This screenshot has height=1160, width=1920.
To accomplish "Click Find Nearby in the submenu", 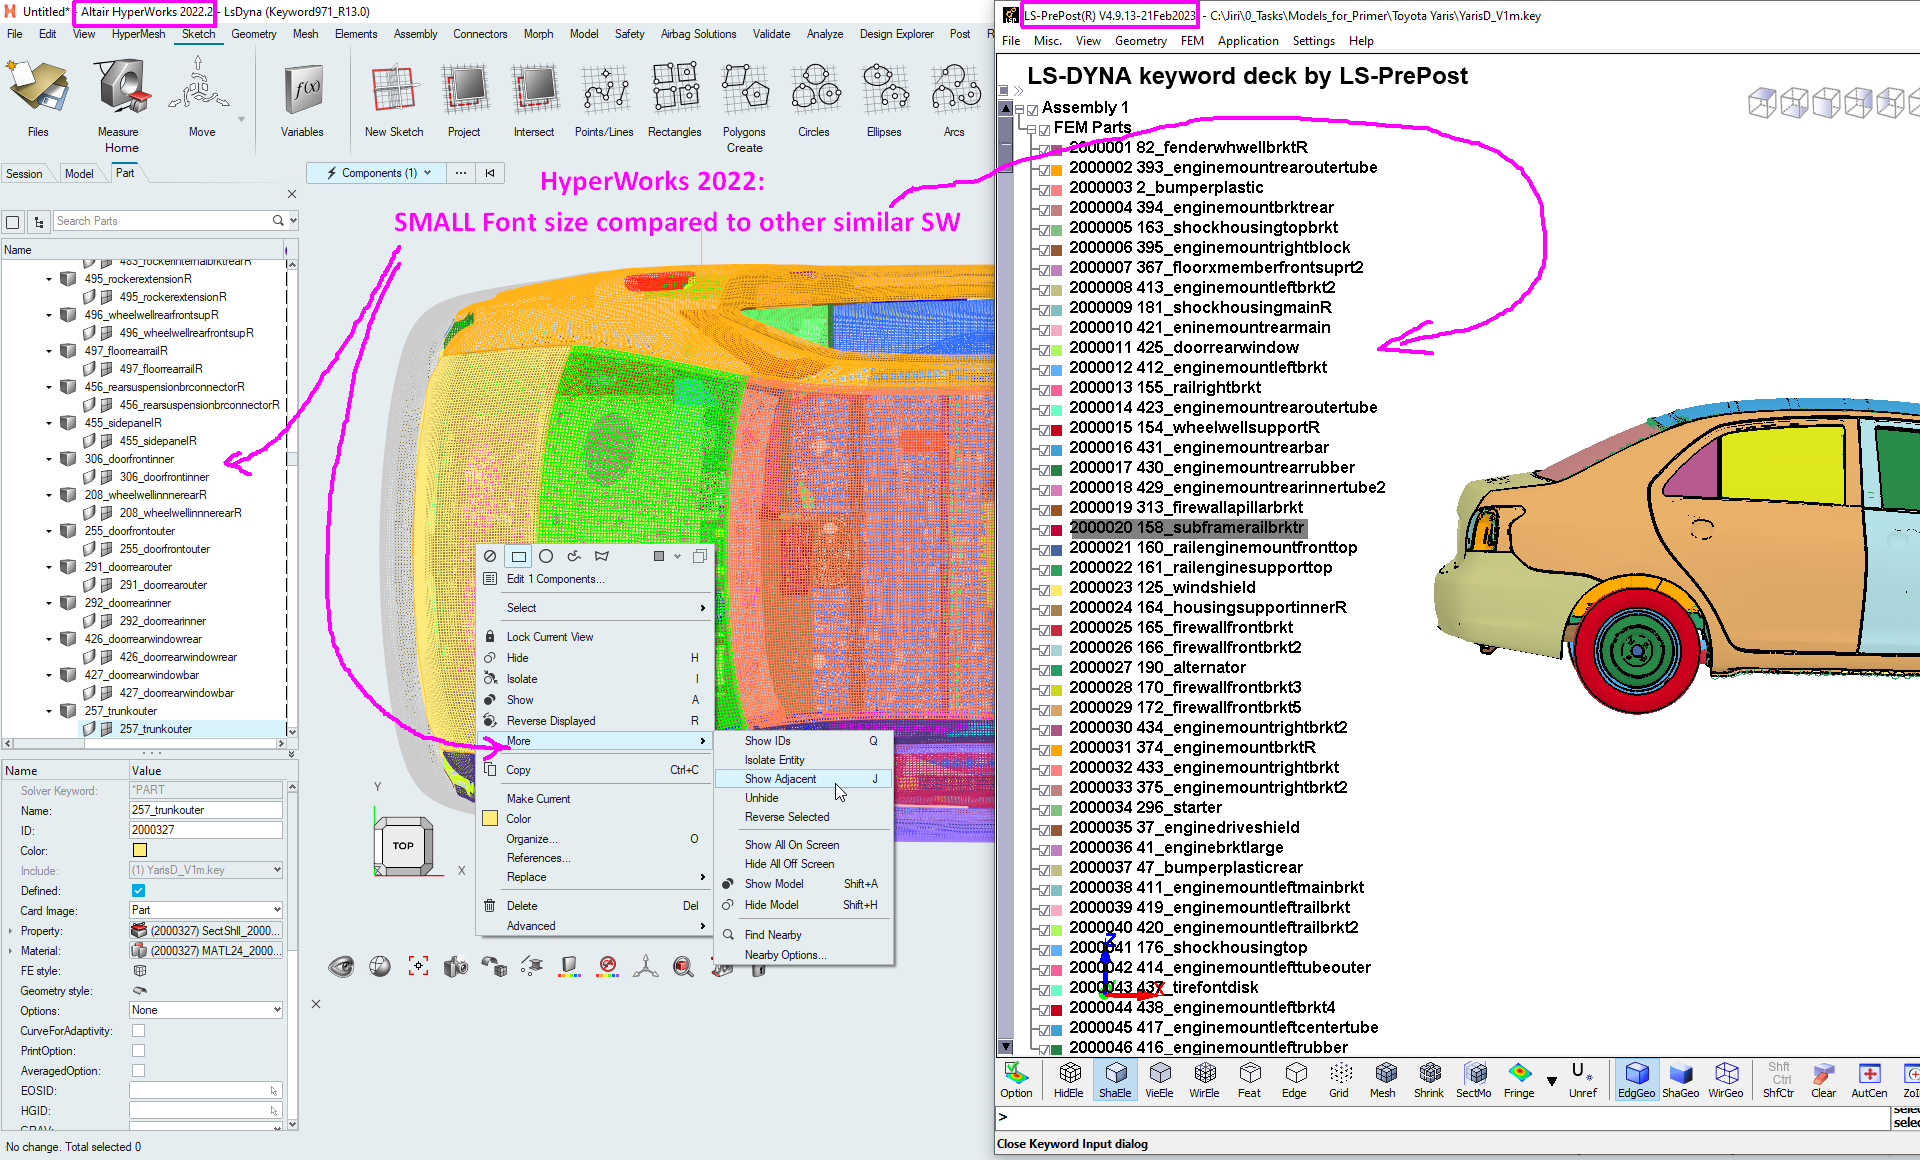I will pyautogui.click(x=802, y=935).
